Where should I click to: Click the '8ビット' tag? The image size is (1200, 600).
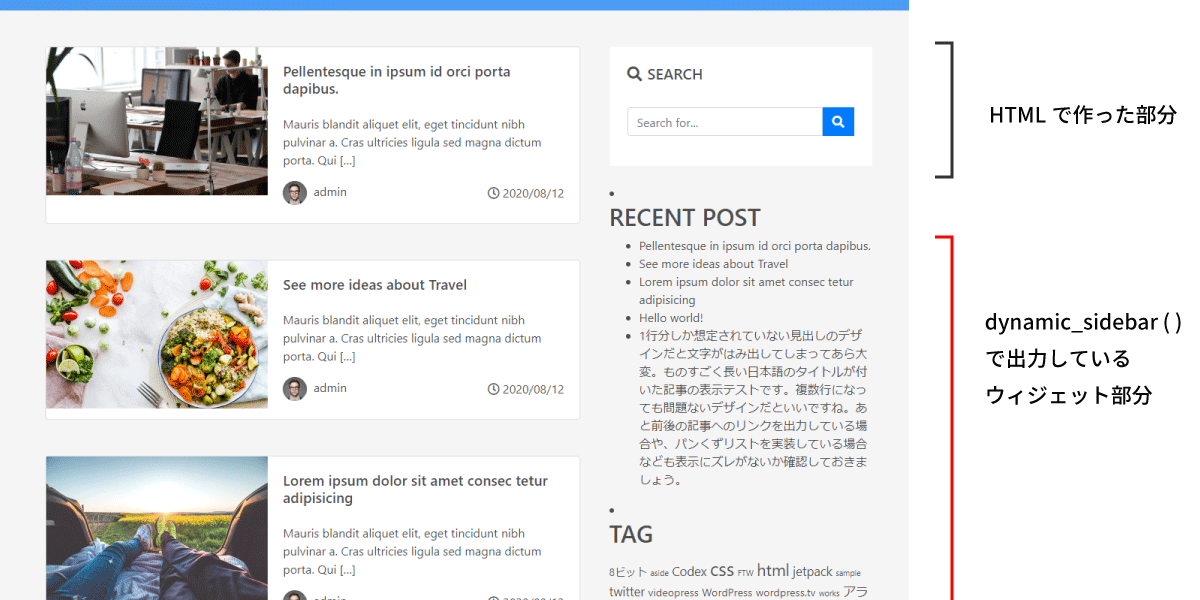[628, 573]
